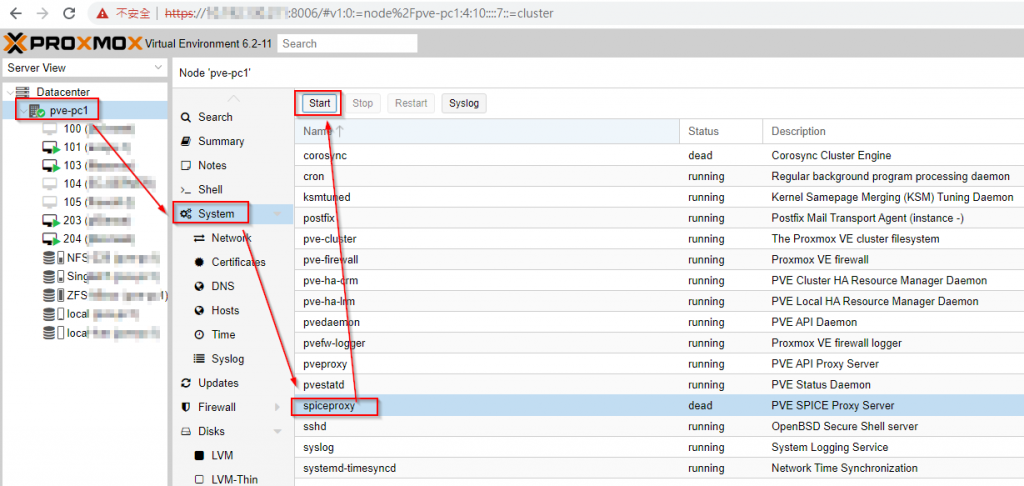This screenshot has height=486, width=1024.
Task: Select the pve-cluster service row
Action: pos(659,238)
